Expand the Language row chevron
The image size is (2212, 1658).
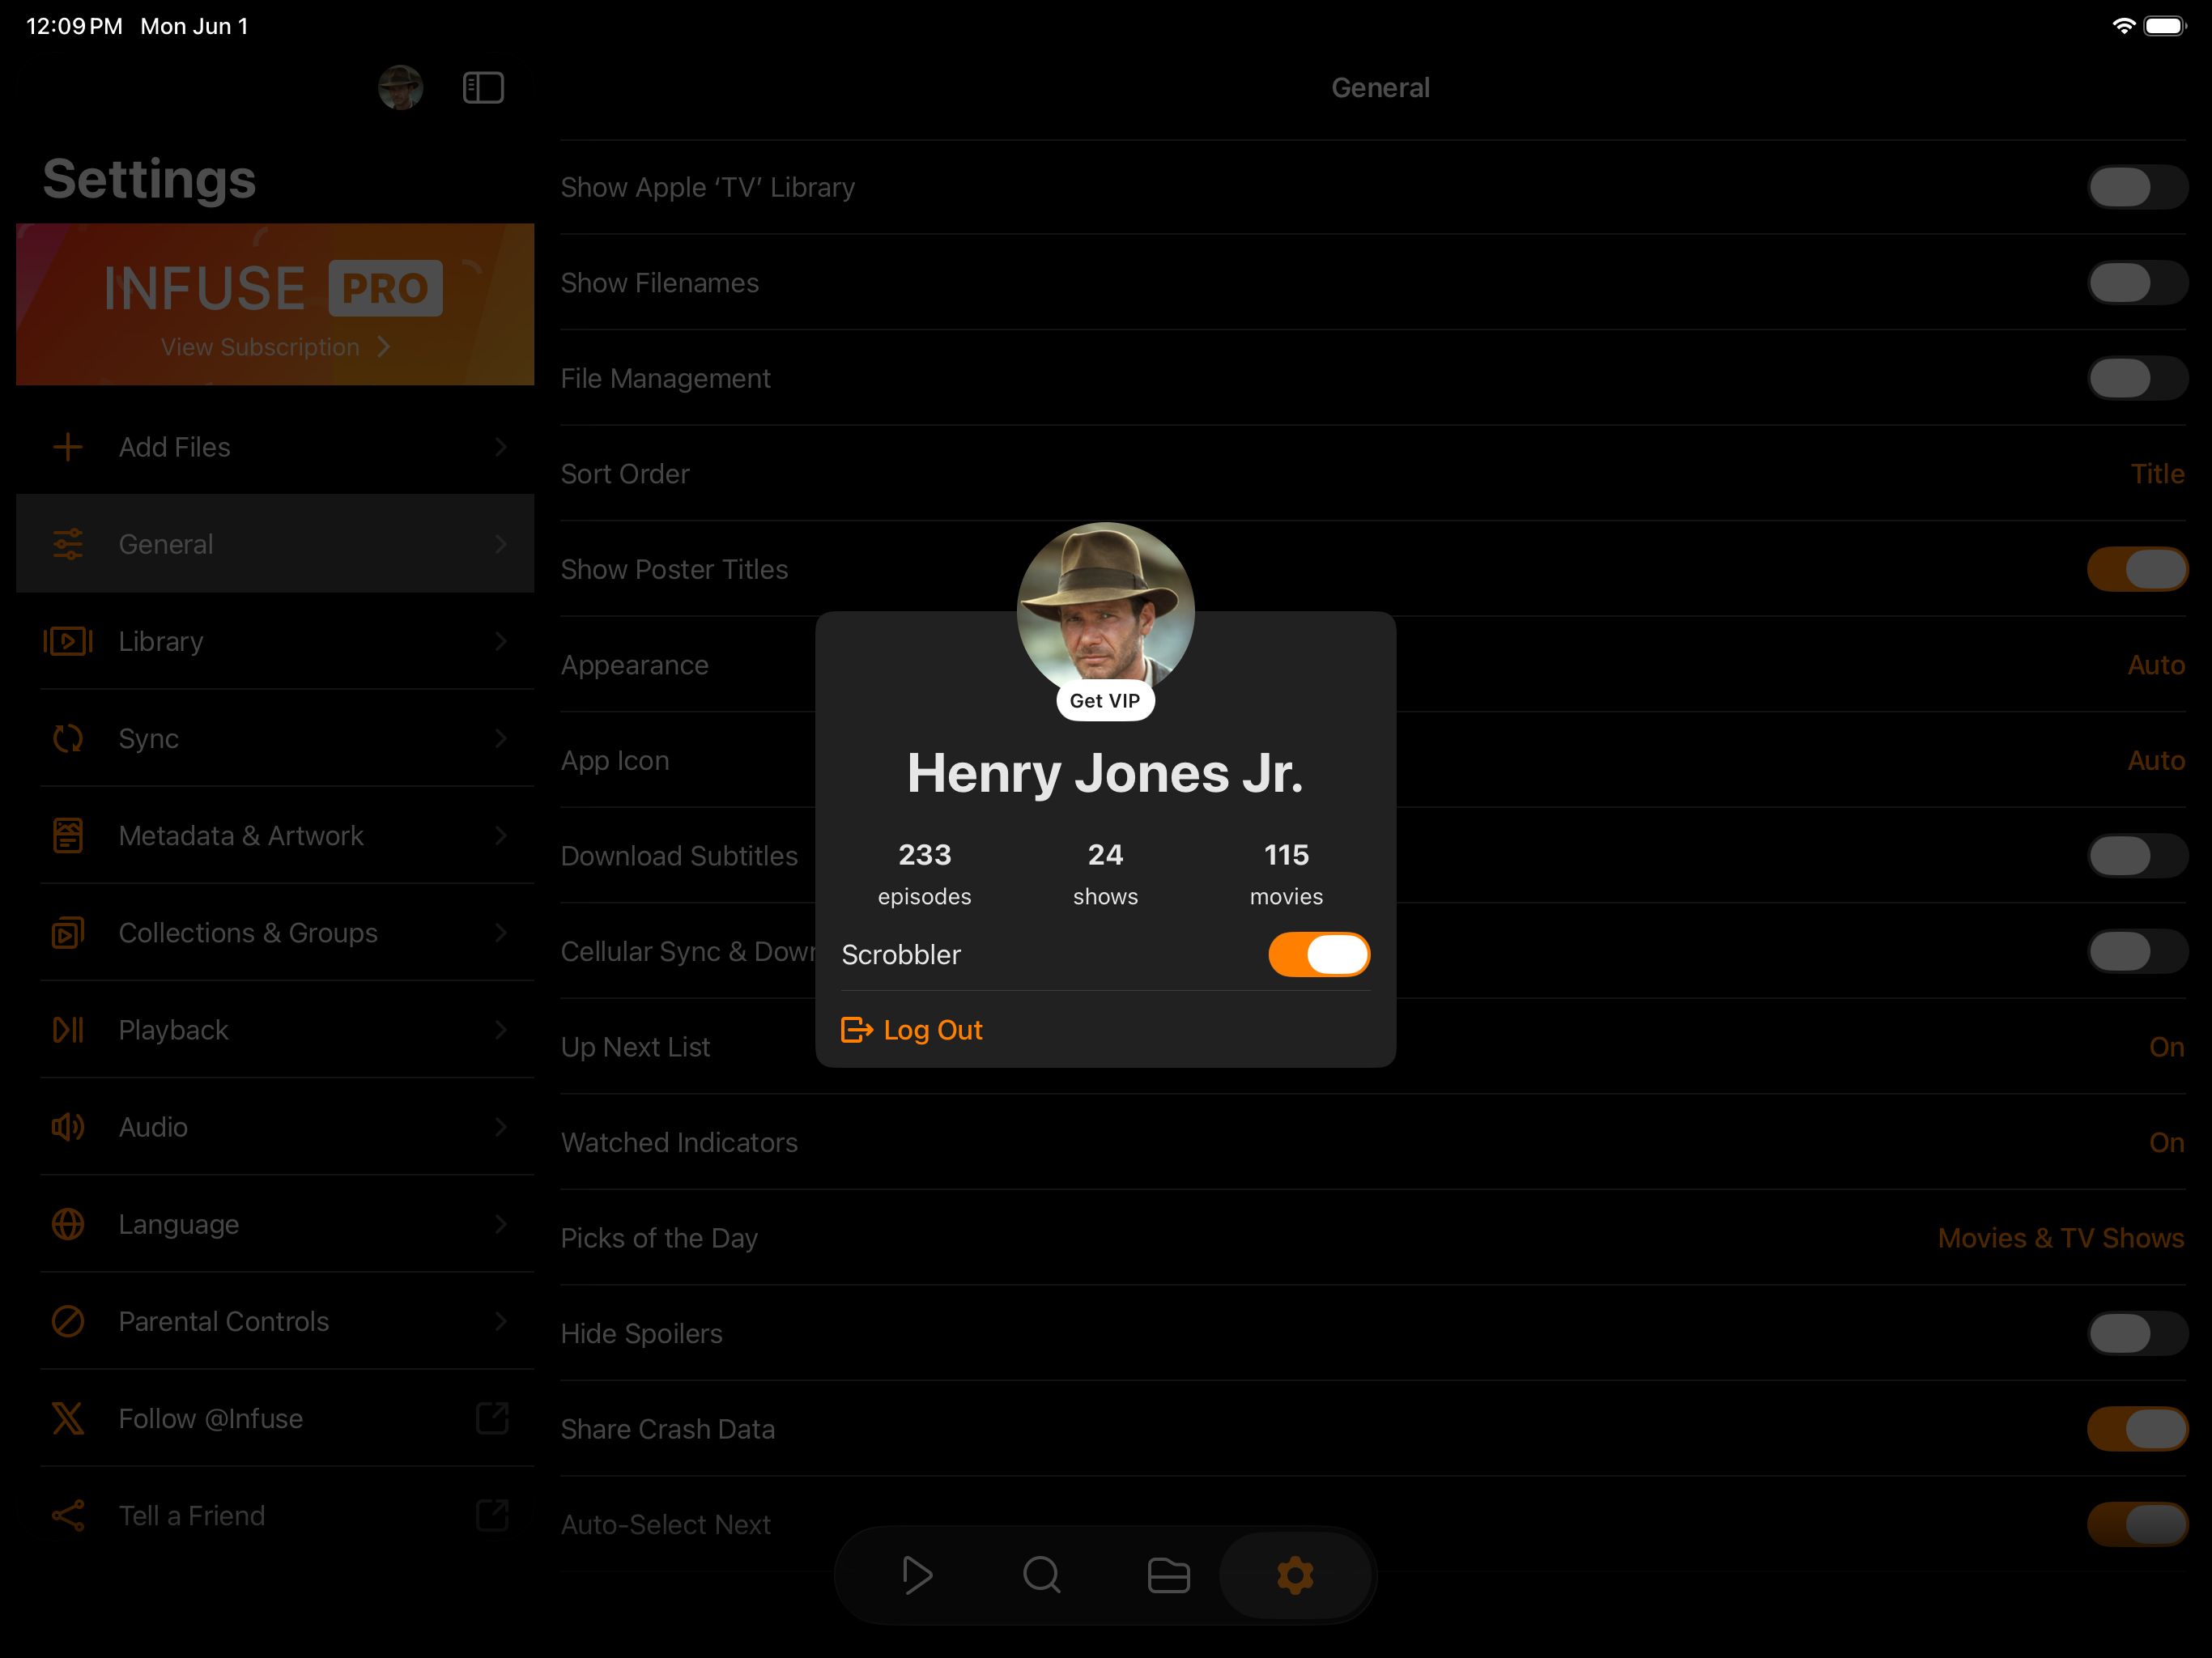click(501, 1224)
